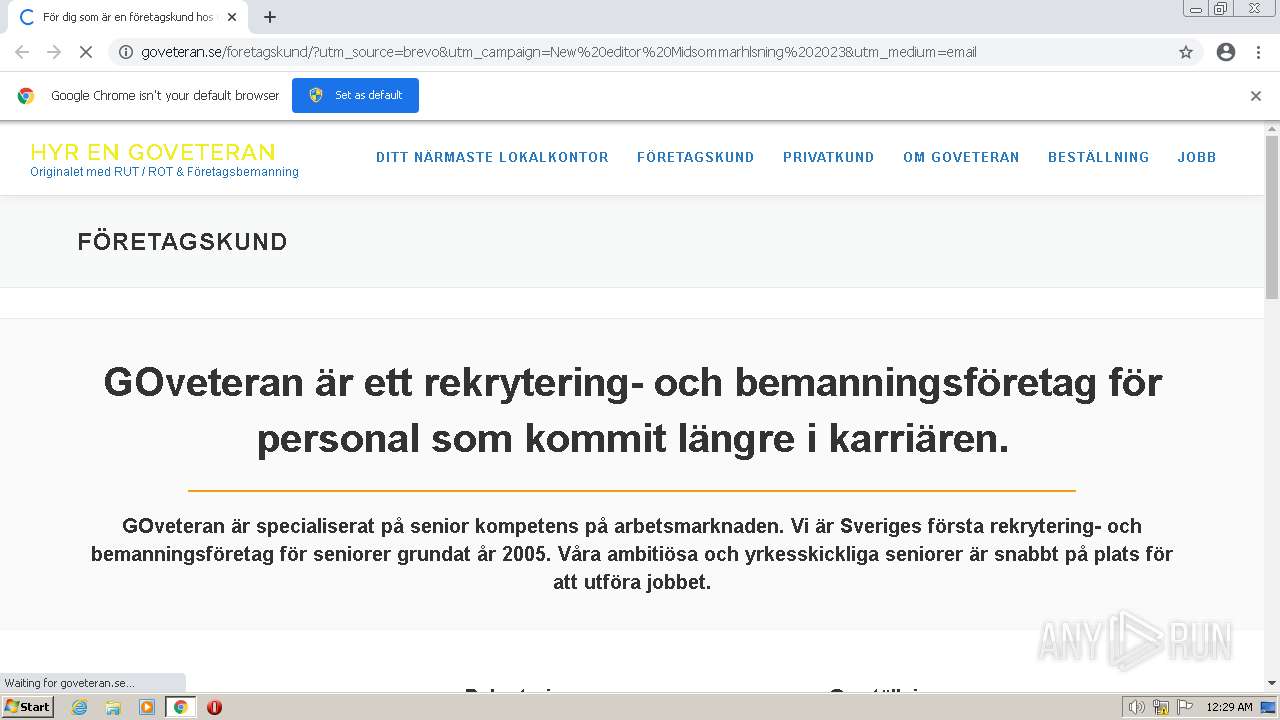Open the Chrome profile icon

1226,52
